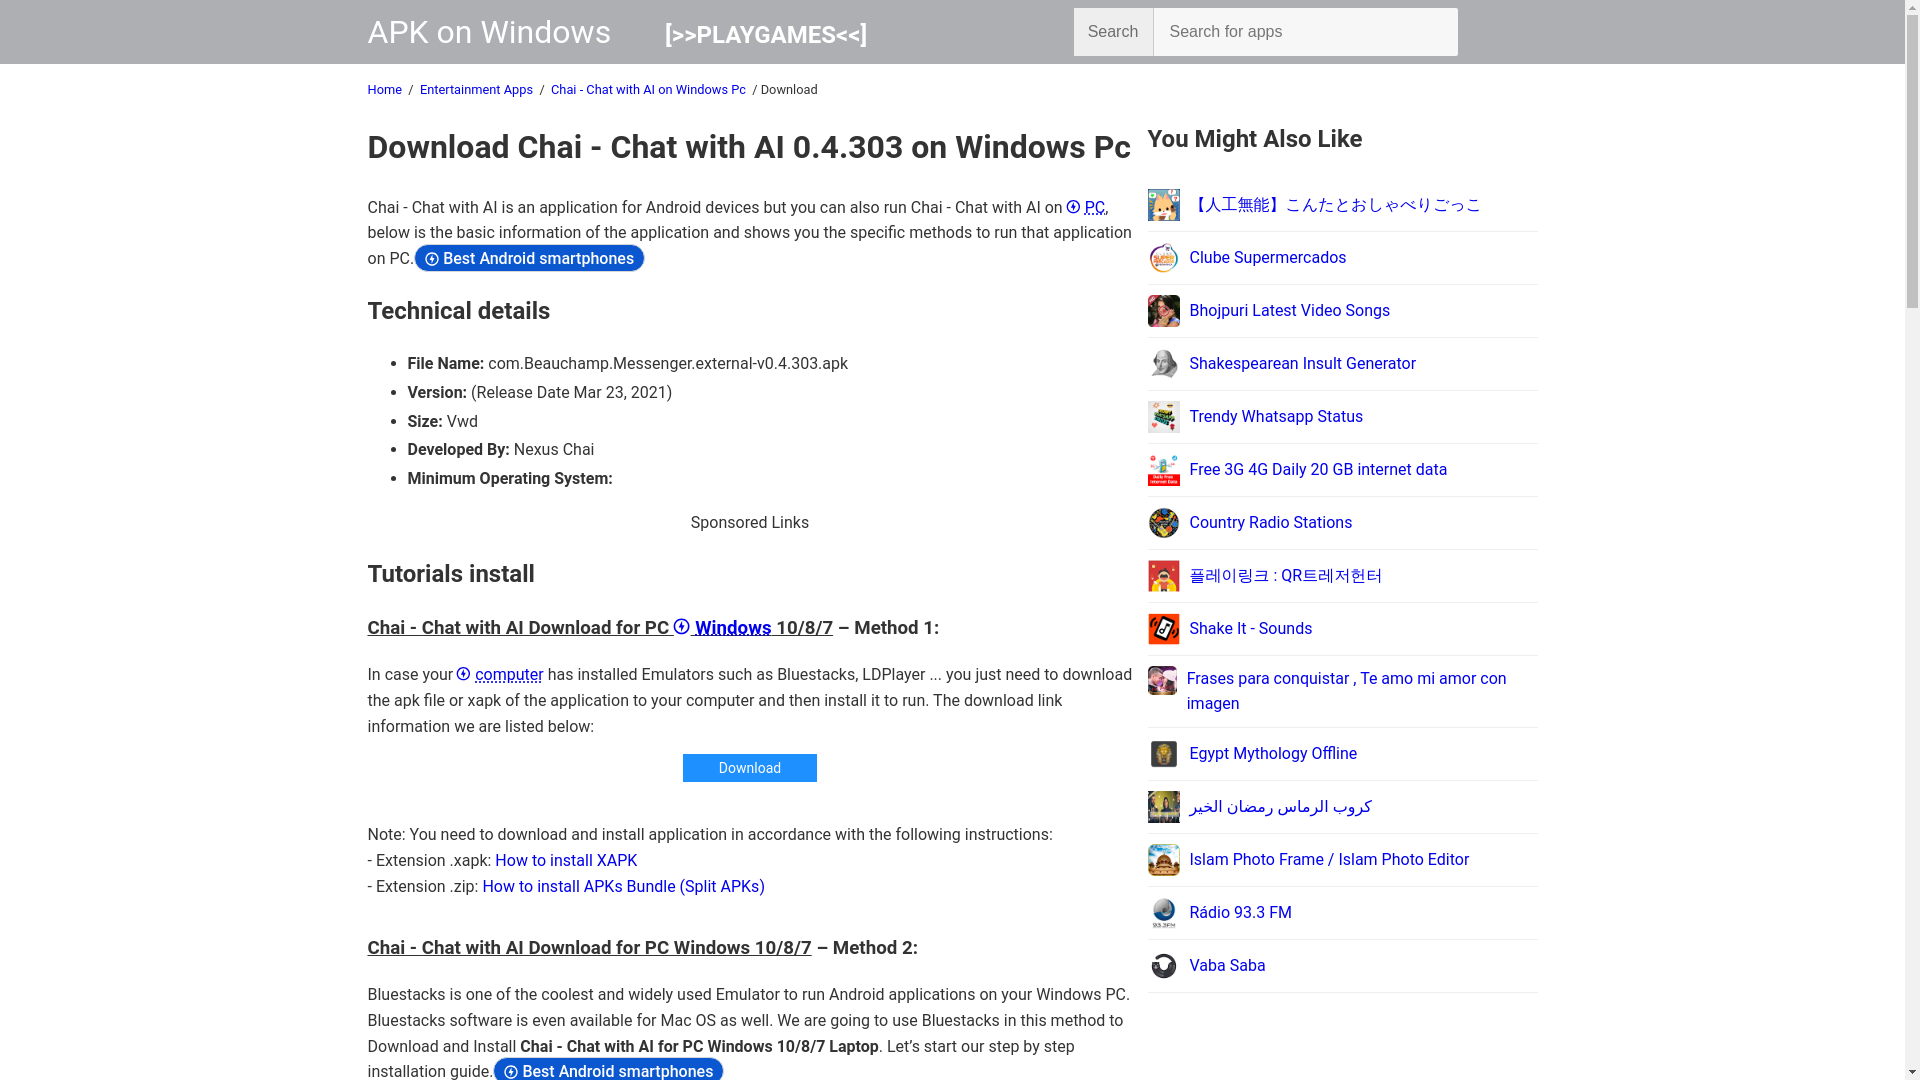
Task: Click the Search button in header
Action: click(1113, 32)
